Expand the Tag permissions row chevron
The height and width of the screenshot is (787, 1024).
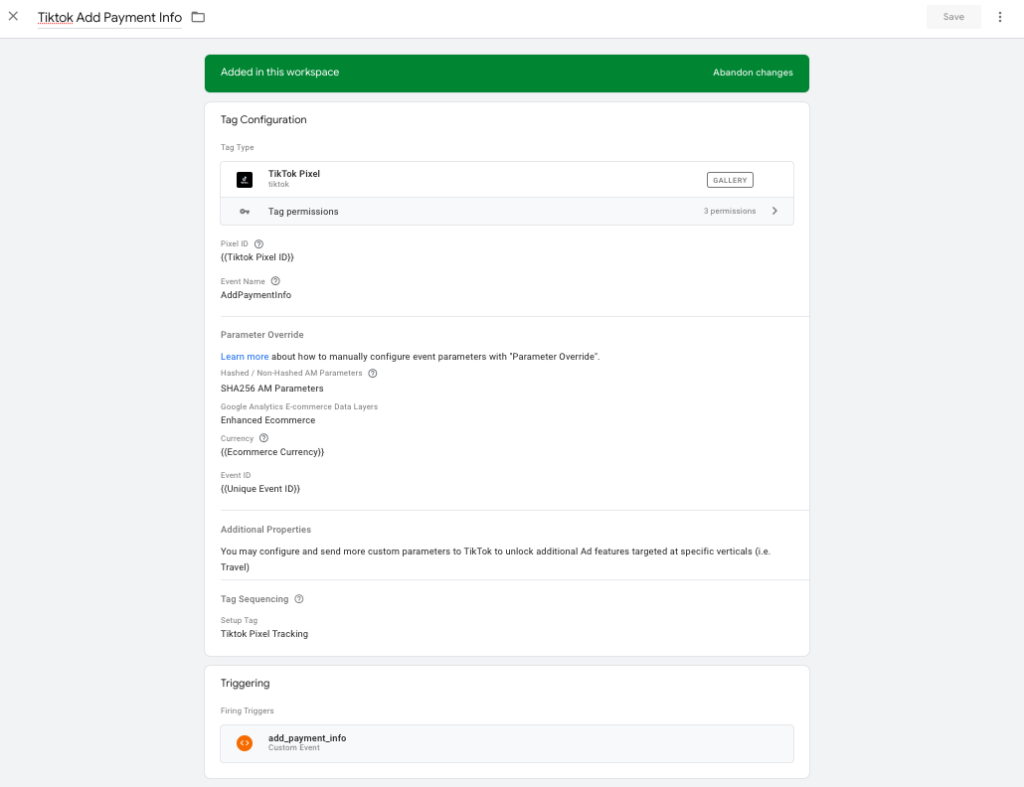coord(775,211)
